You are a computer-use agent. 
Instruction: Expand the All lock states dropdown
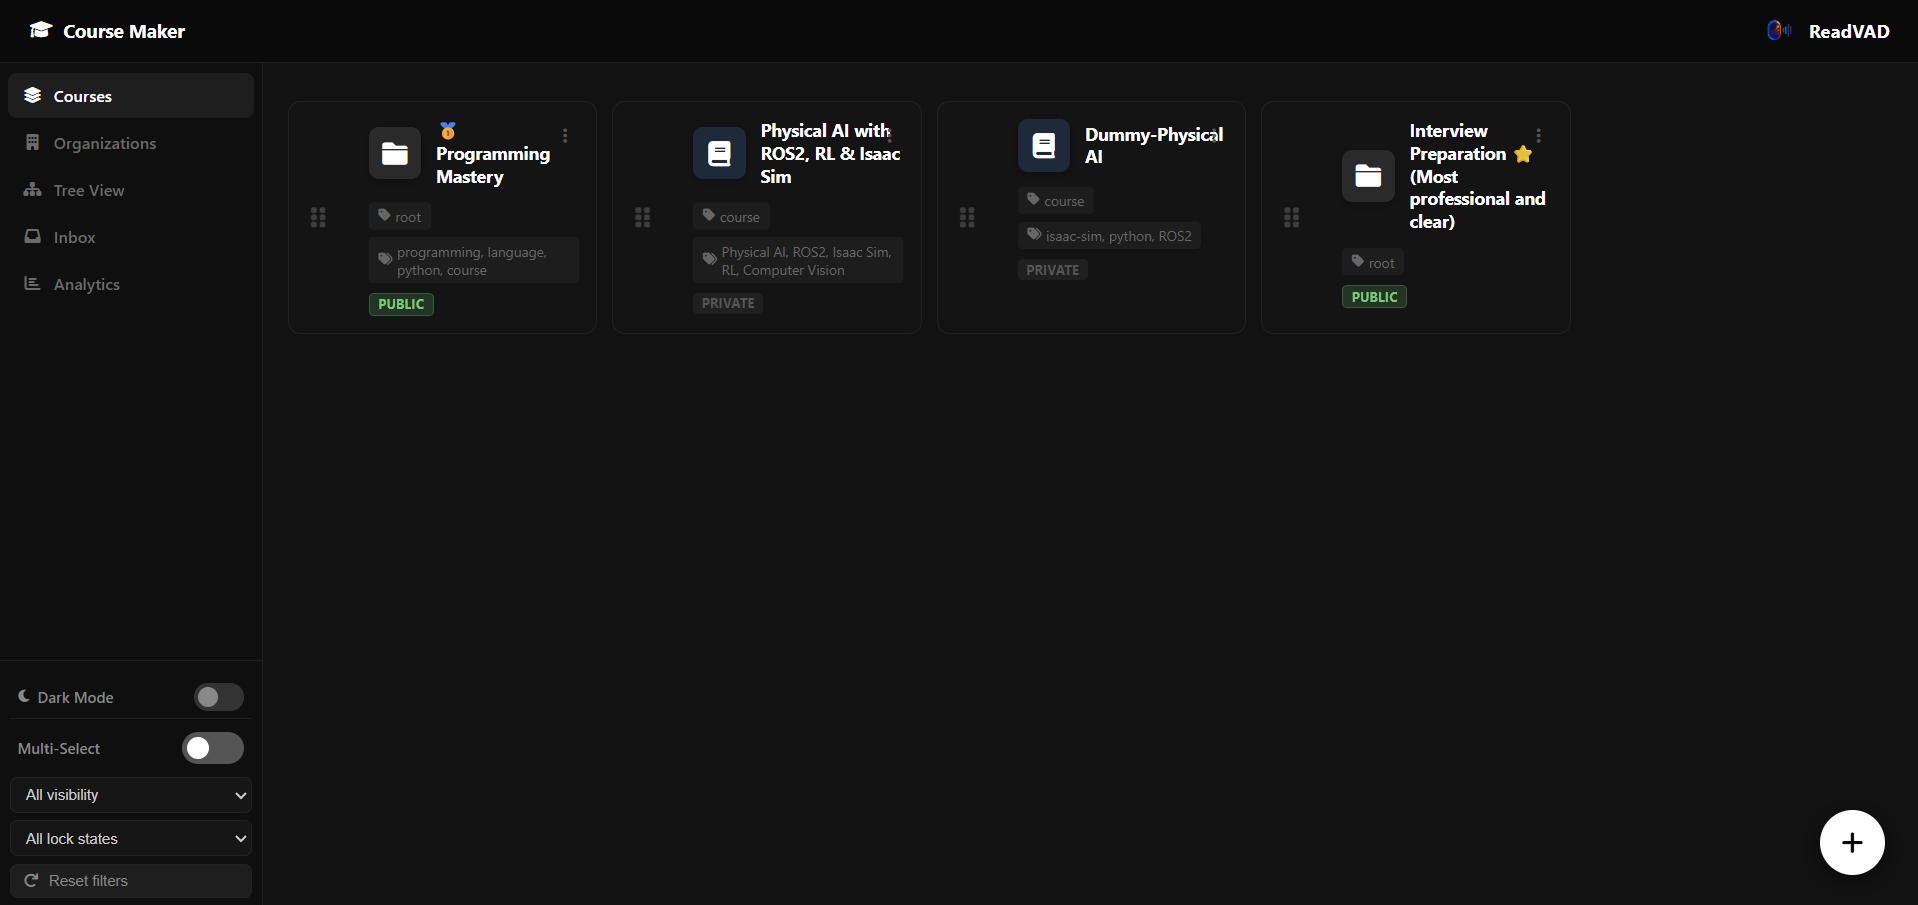pos(131,839)
